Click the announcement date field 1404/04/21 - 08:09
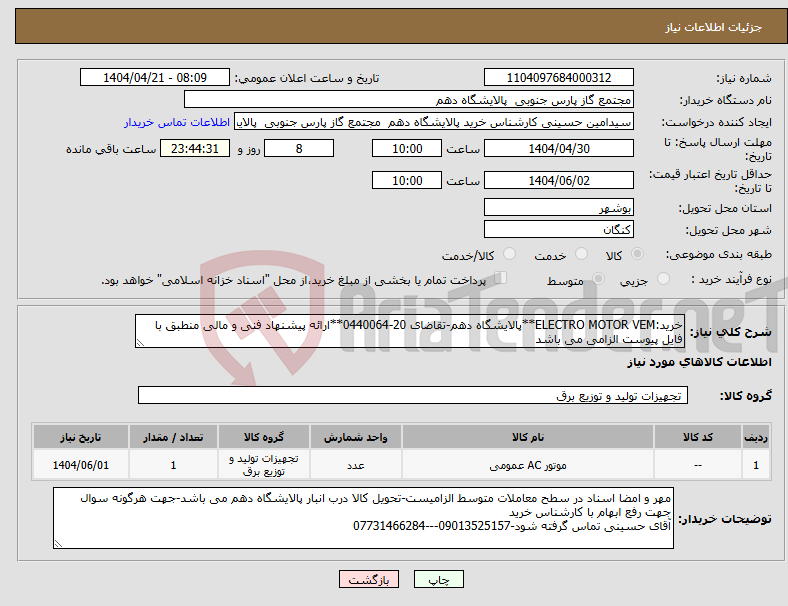Image resolution: width=788 pixels, height=606 pixels. pos(155,77)
